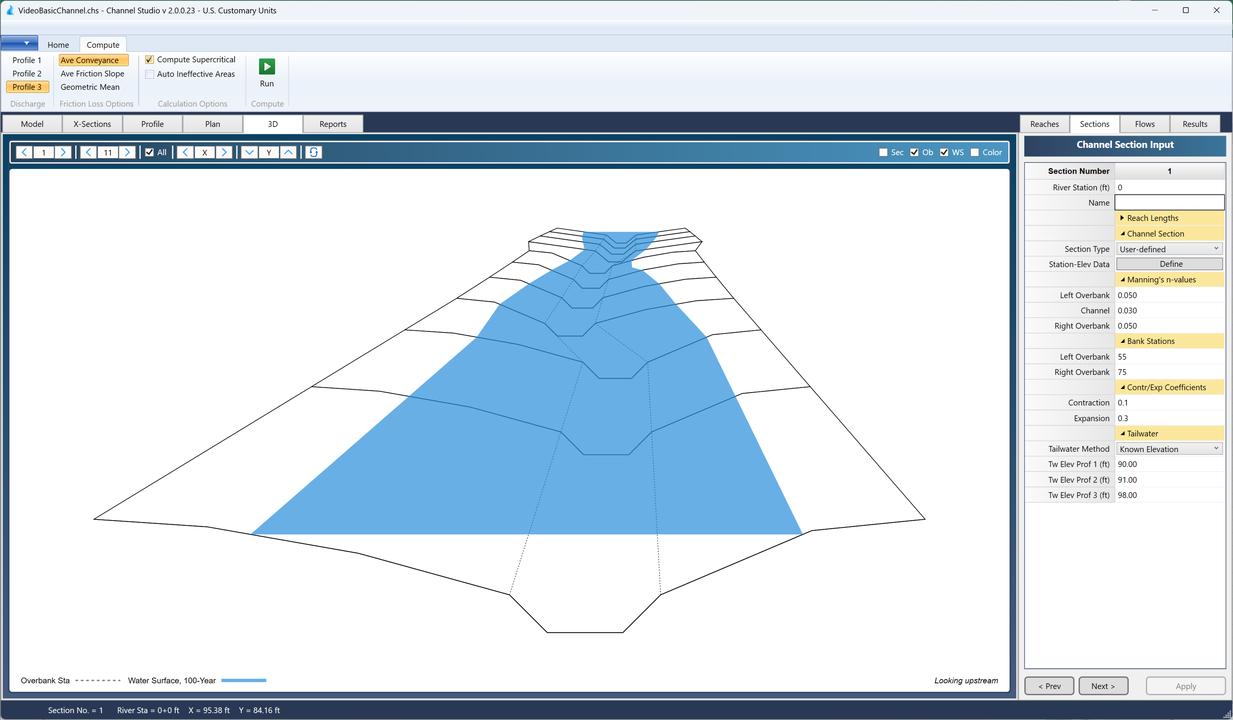This screenshot has width=1233, height=720.
Task: Click the upward view angle chevron icon
Action: coord(287,152)
